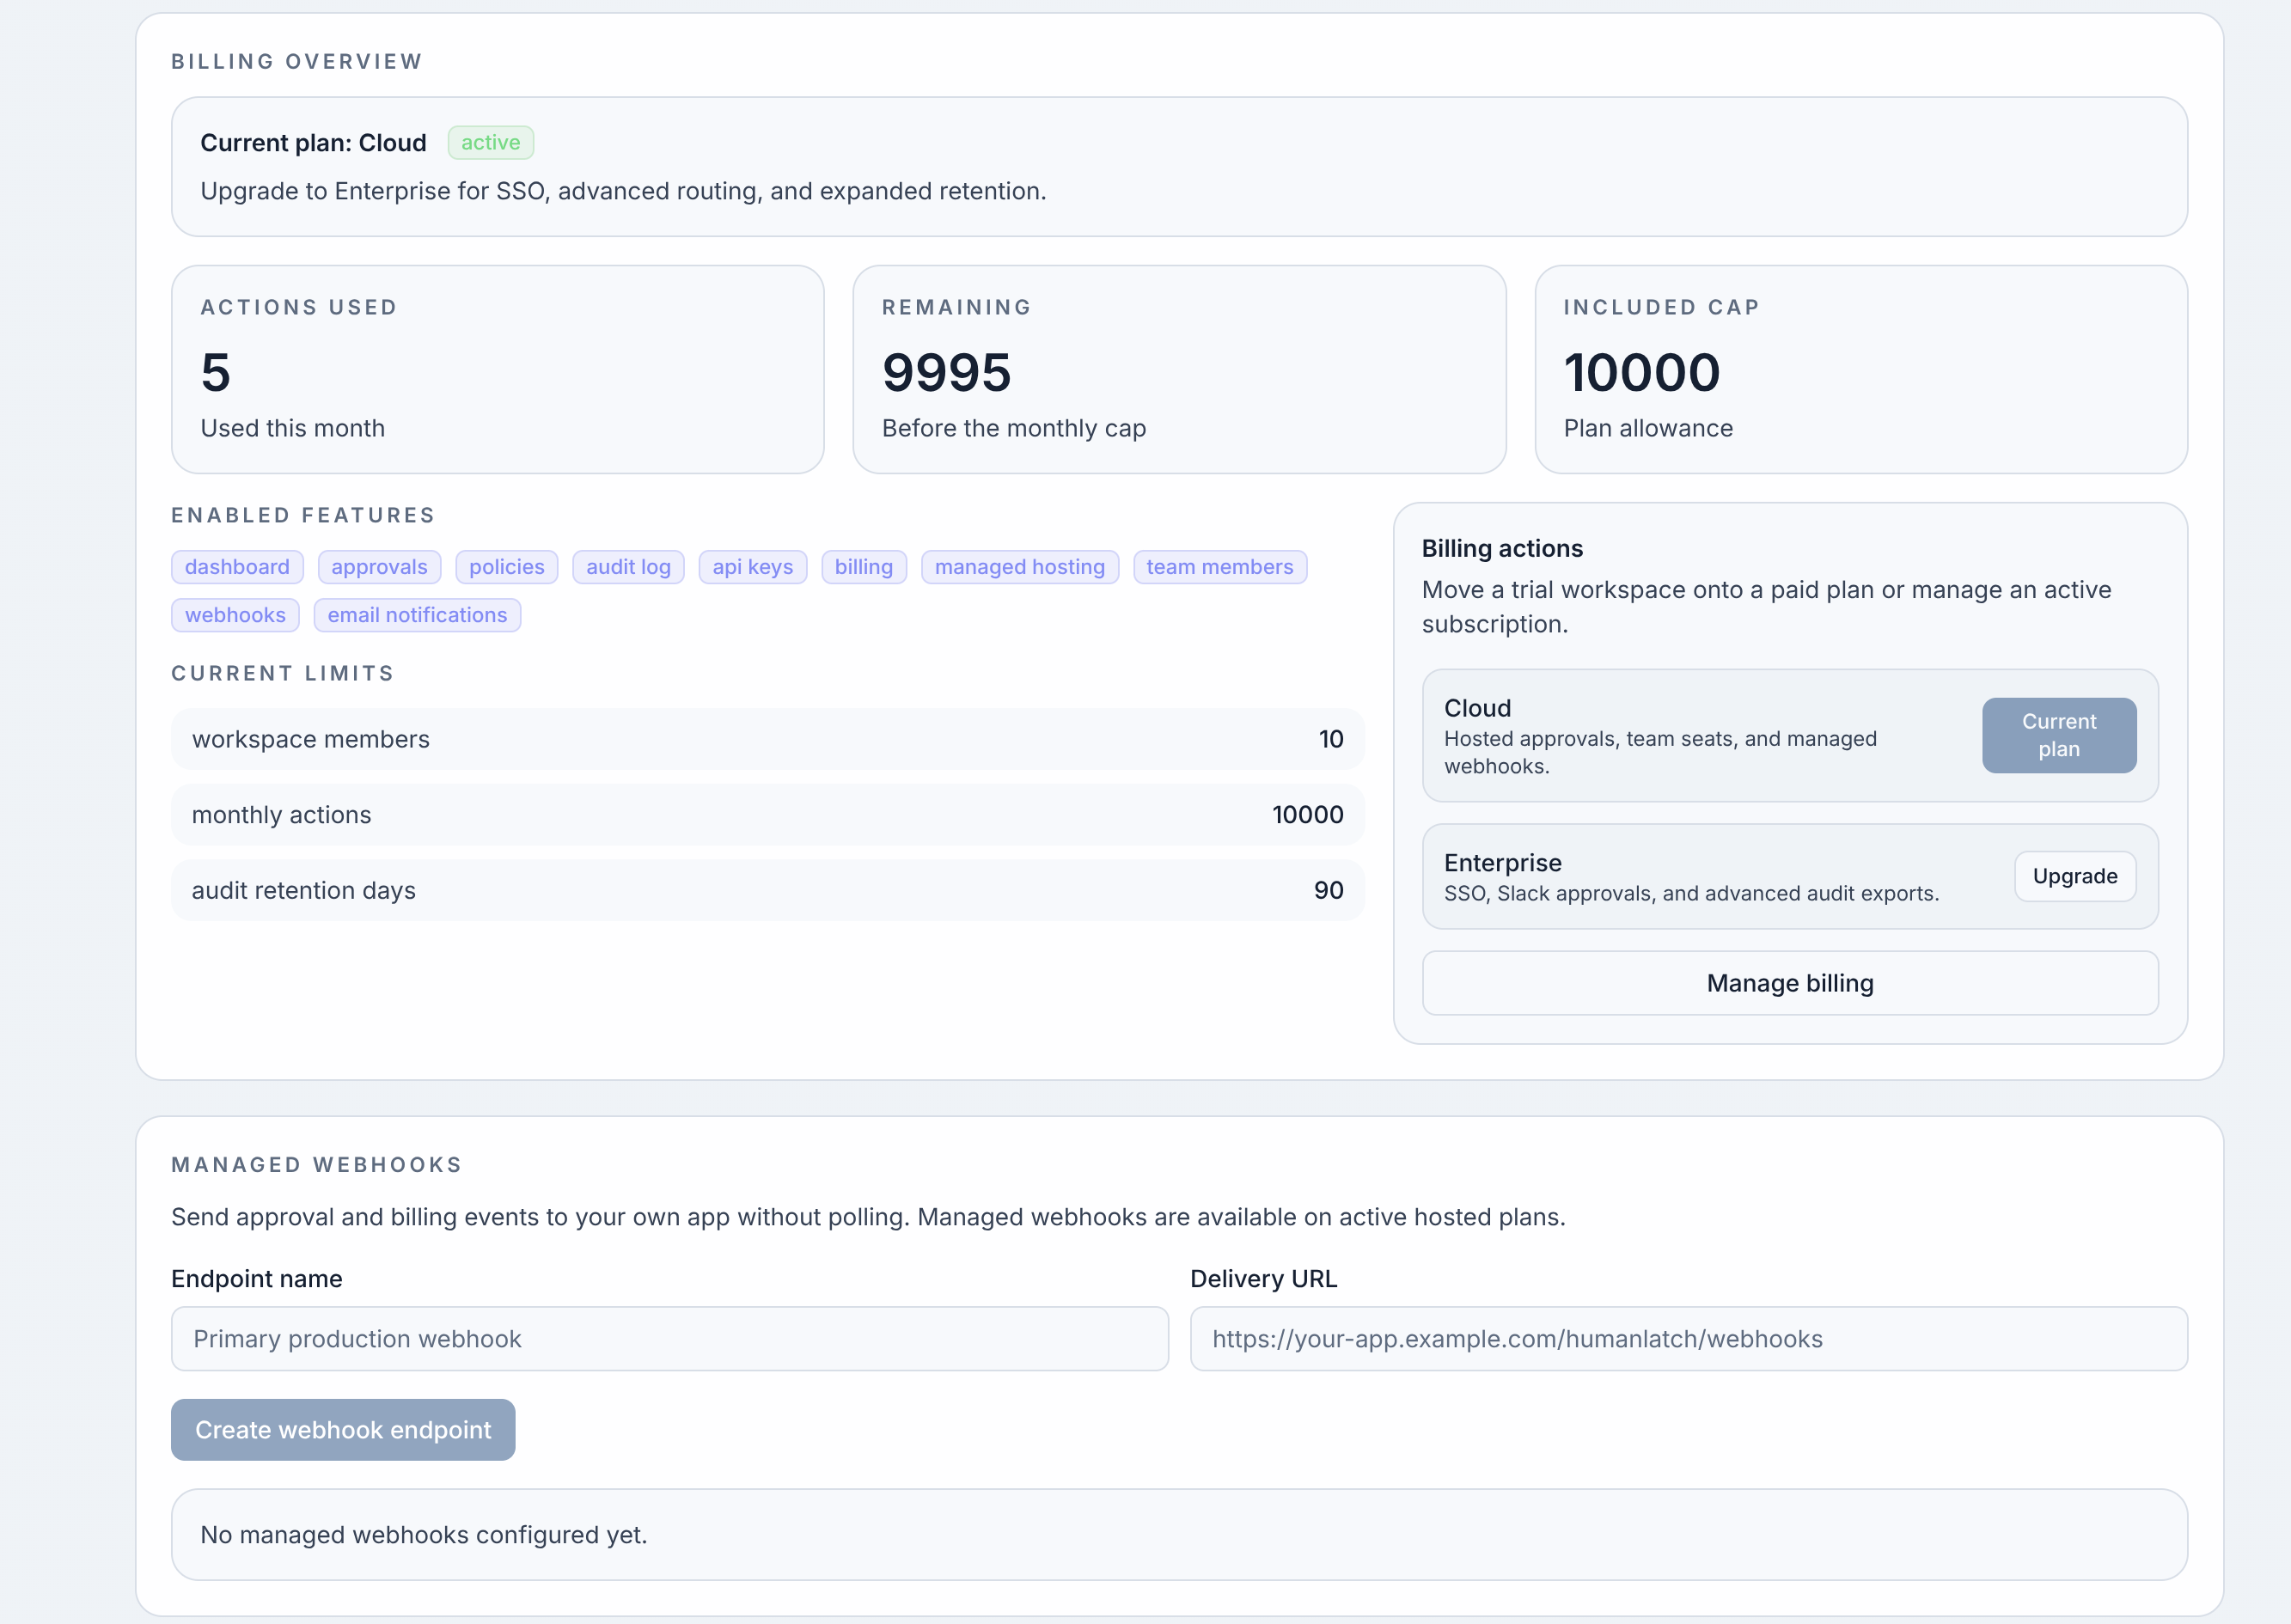The width and height of the screenshot is (2291, 1624).
Task: Click the audit log tag
Action: click(x=628, y=567)
